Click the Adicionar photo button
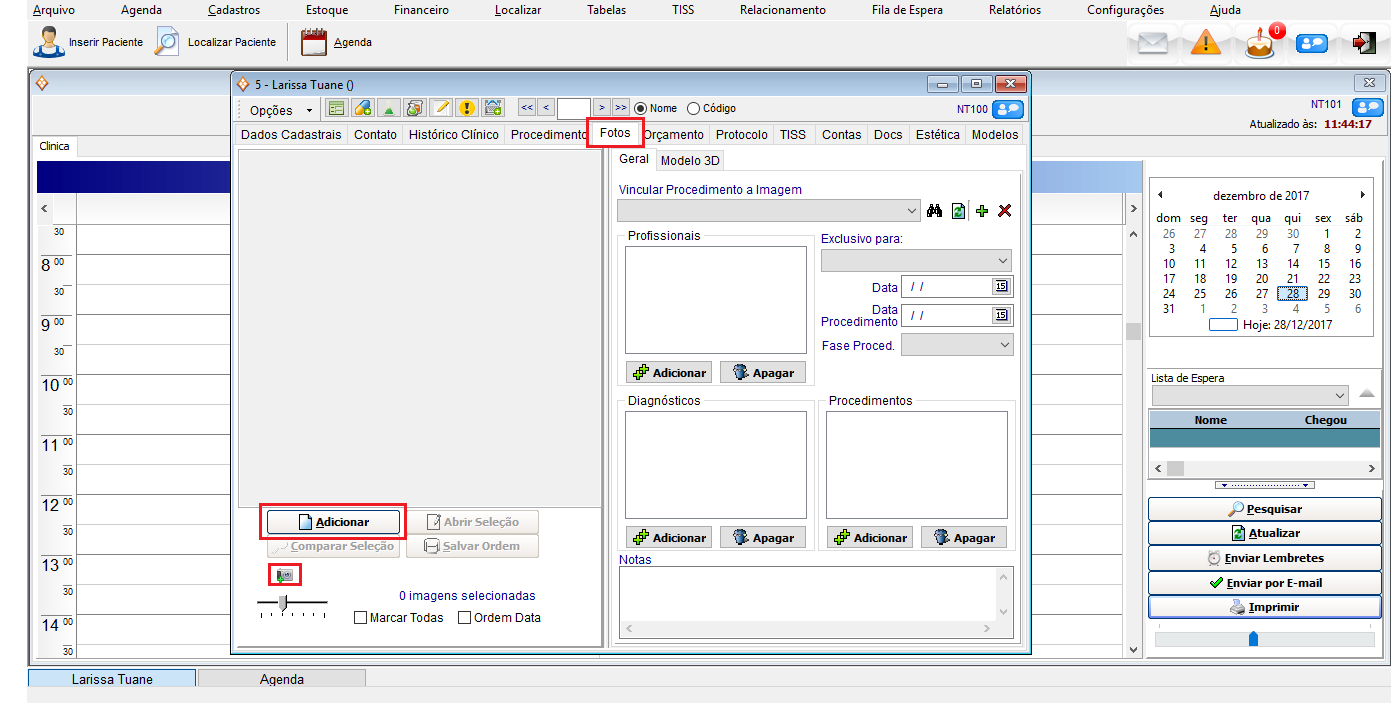 tap(333, 522)
